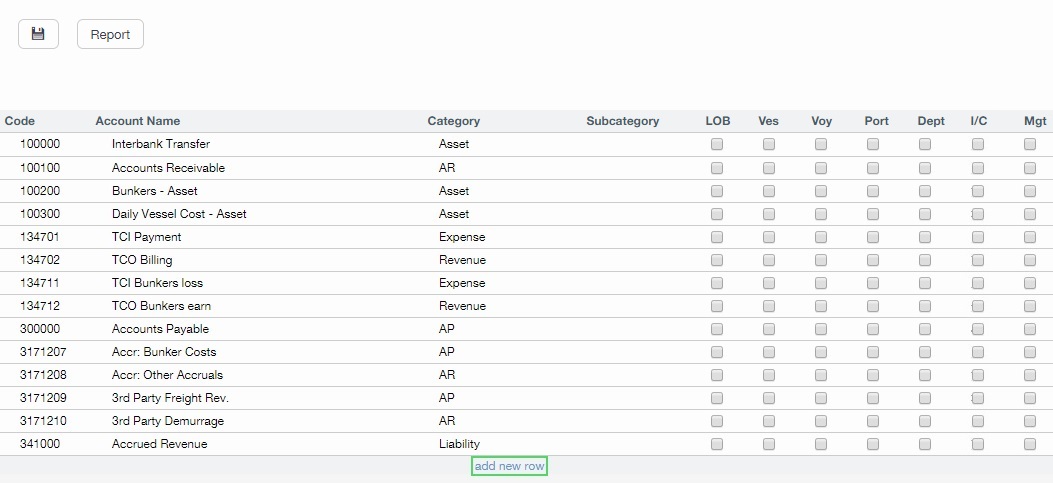Screen dimensions: 1053x483
Task: Select the Category column header
Action: (453, 121)
